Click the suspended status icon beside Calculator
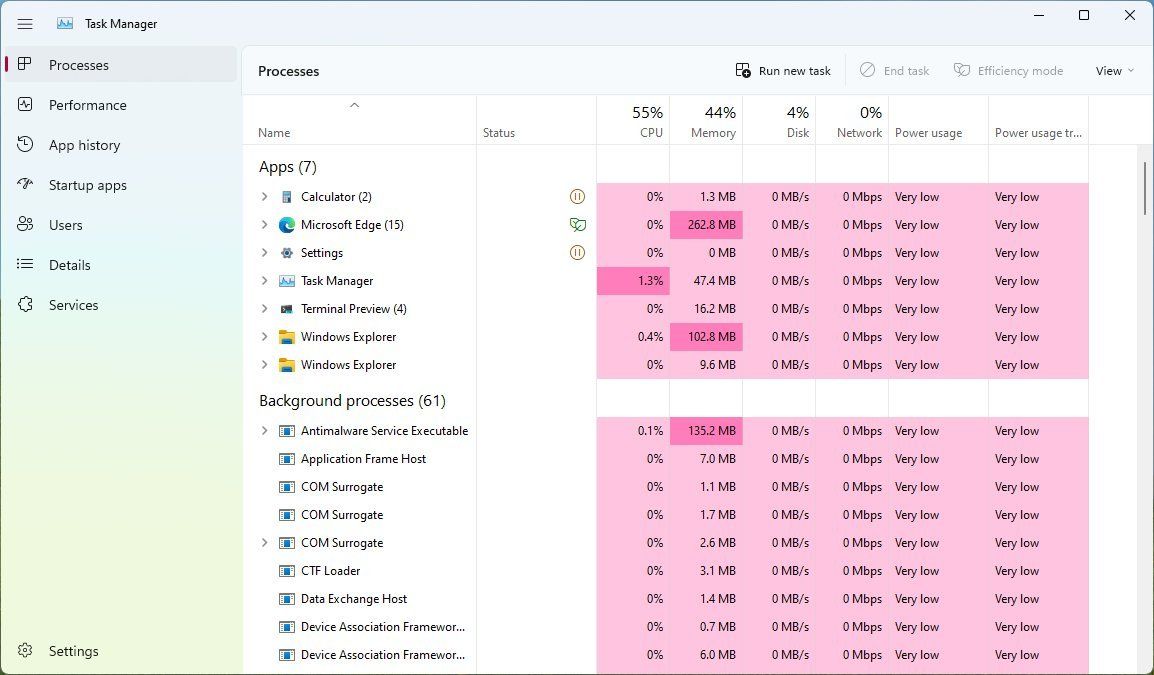The width and height of the screenshot is (1154, 675). click(x=577, y=196)
